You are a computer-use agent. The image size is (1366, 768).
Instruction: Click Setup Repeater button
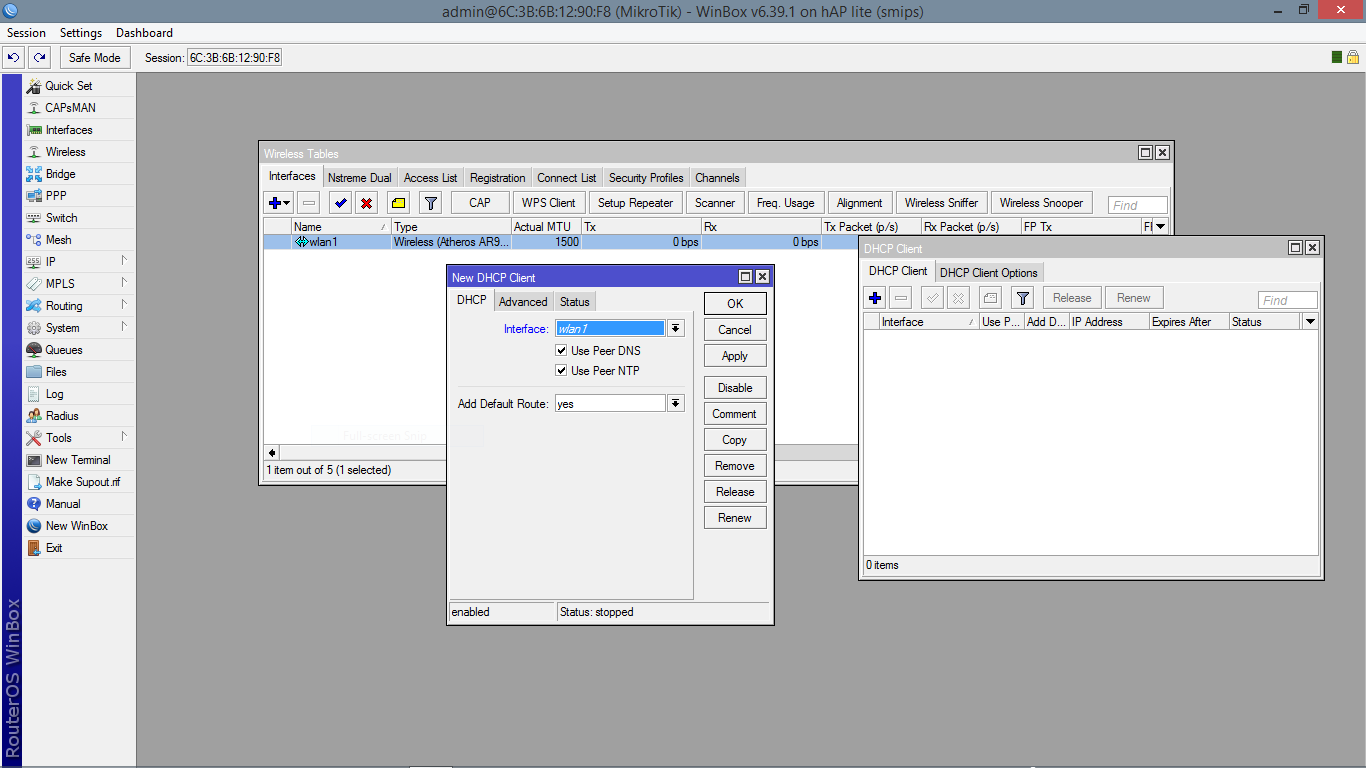tap(635, 203)
